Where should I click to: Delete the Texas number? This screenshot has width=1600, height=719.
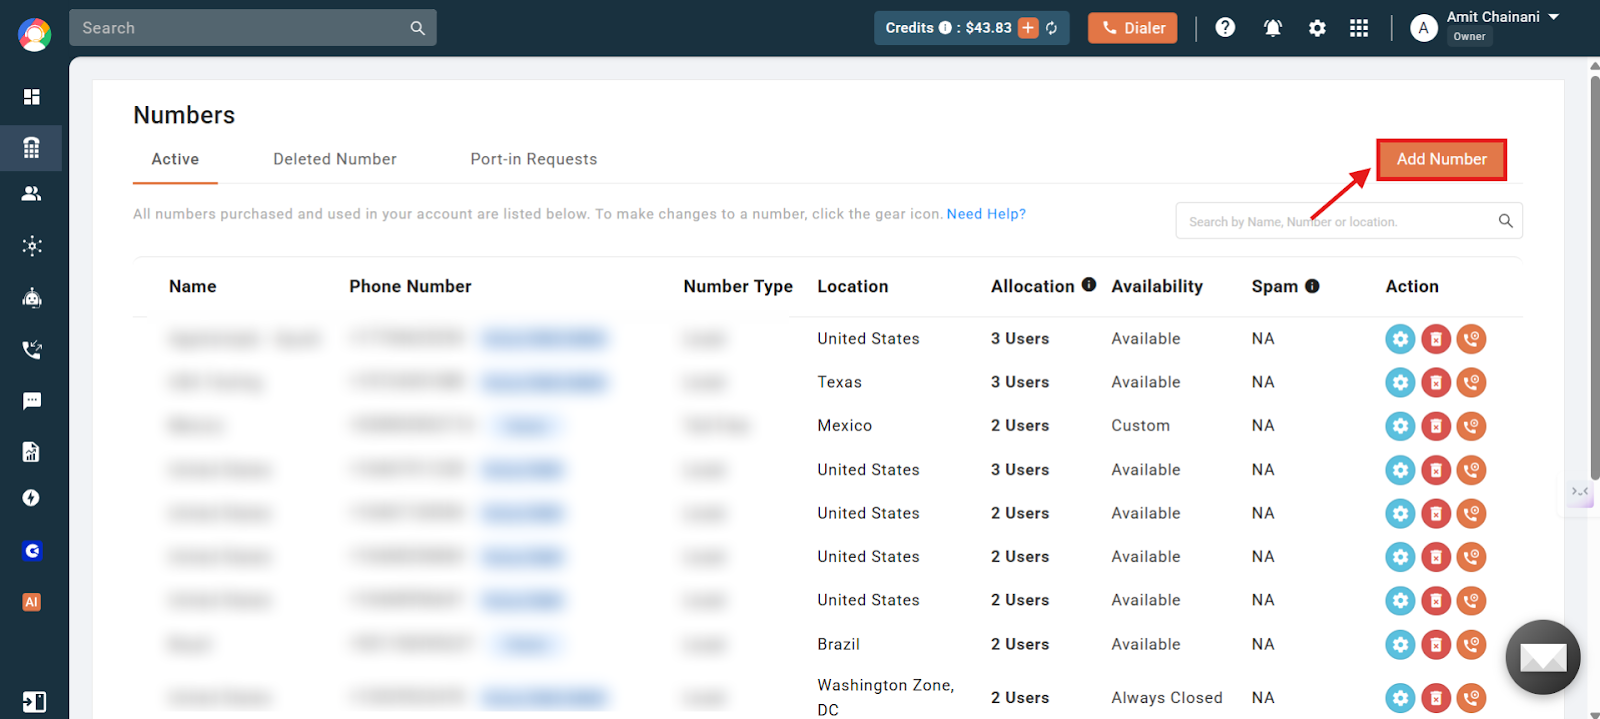(x=1436, y=382)
